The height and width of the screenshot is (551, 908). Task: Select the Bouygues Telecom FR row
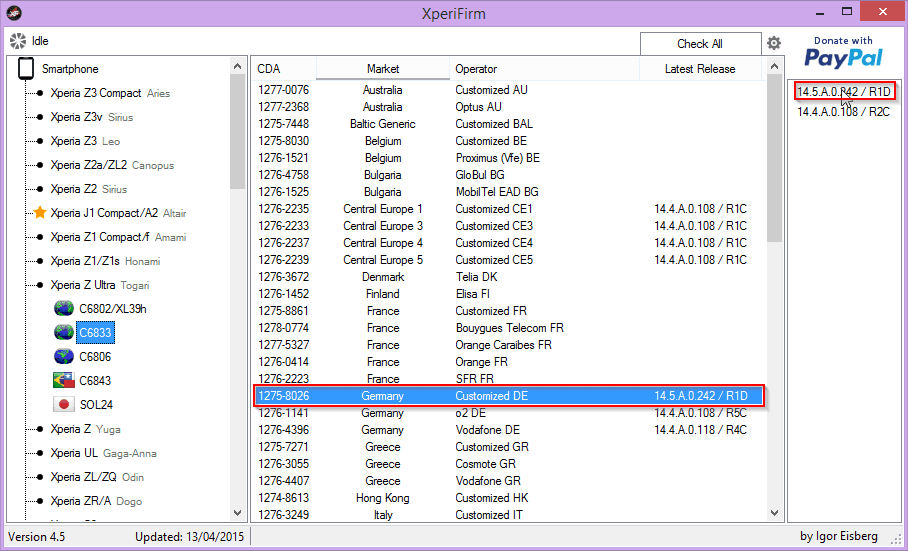click(508, 328)
